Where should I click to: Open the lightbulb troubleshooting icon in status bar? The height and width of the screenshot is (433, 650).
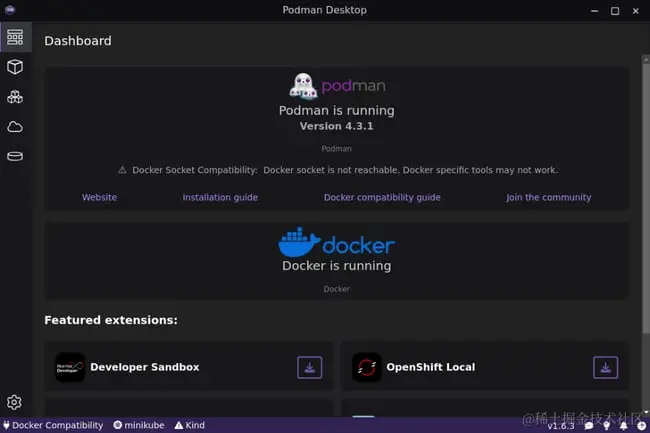point(606,426)
